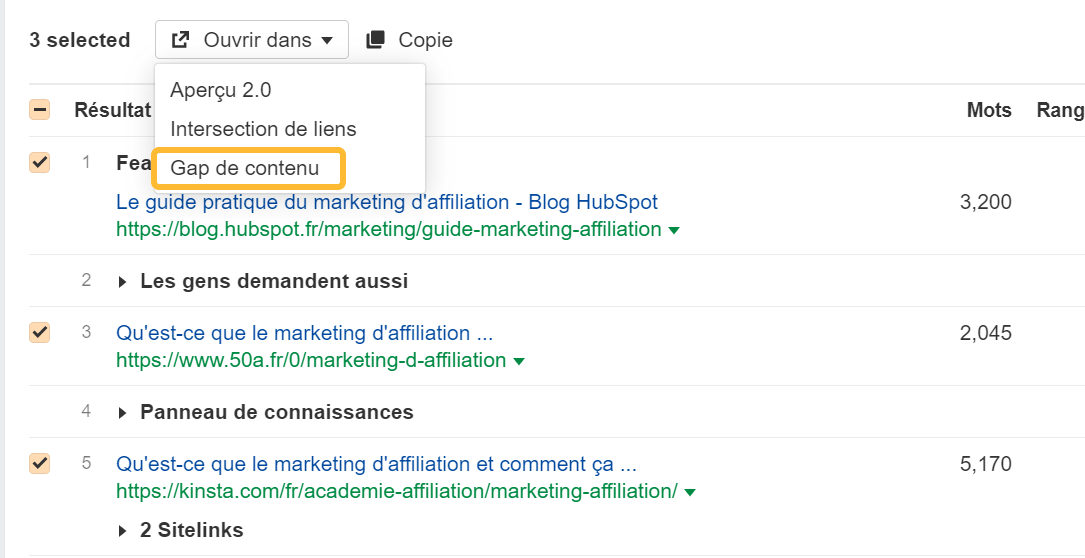The width and height of the screenshot is (1085, 558).
Task: Open the HubSpot guide pratique link
Action: (x=387, y=202)
